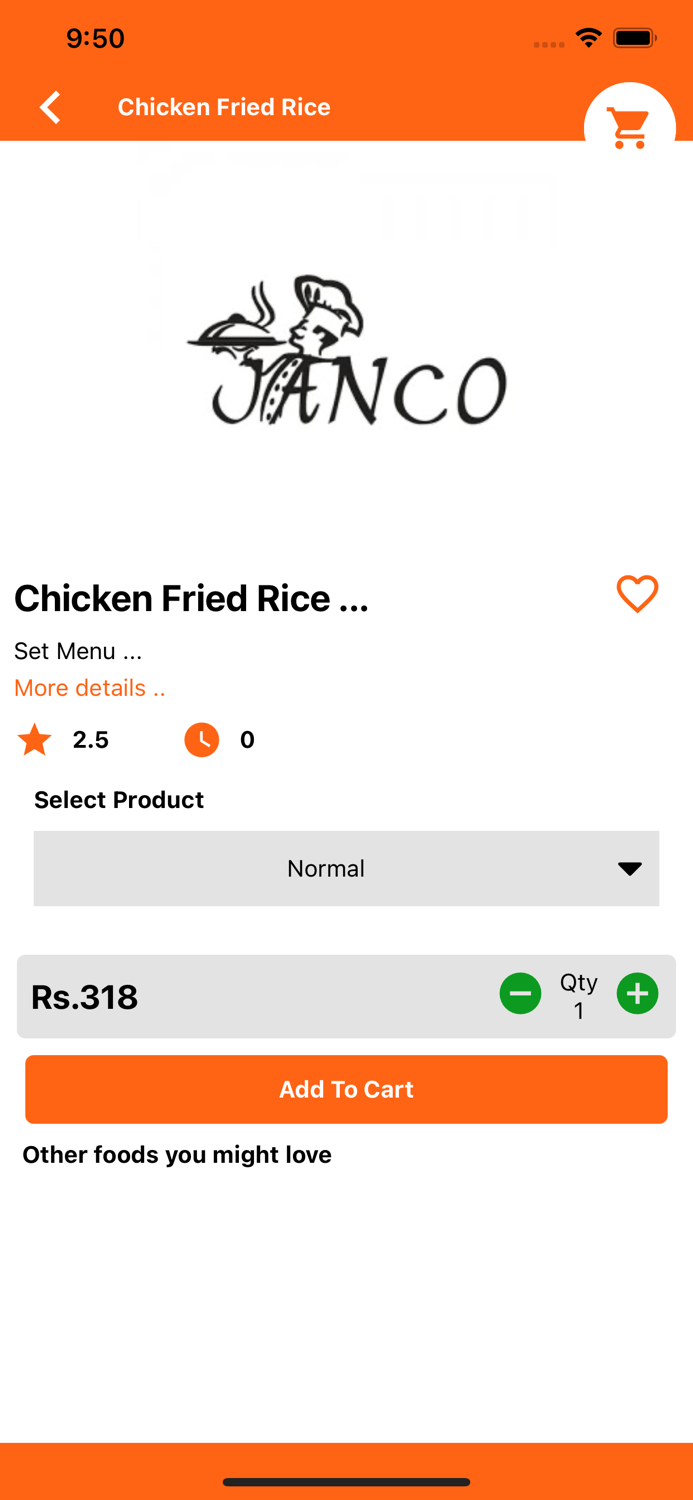The height and width of the screenshot is (1500, 693).
Task: Increase quantity with plus button
Action: (637, 994)
